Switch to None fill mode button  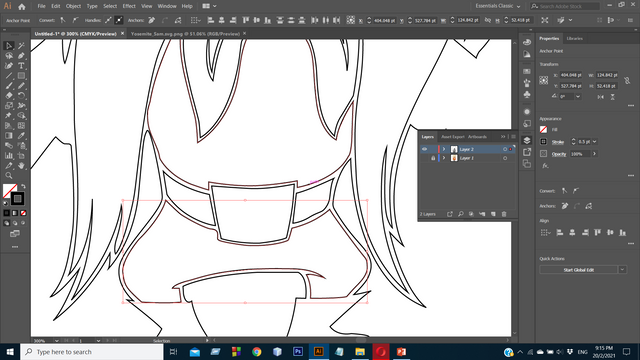[x=23, y=213]
